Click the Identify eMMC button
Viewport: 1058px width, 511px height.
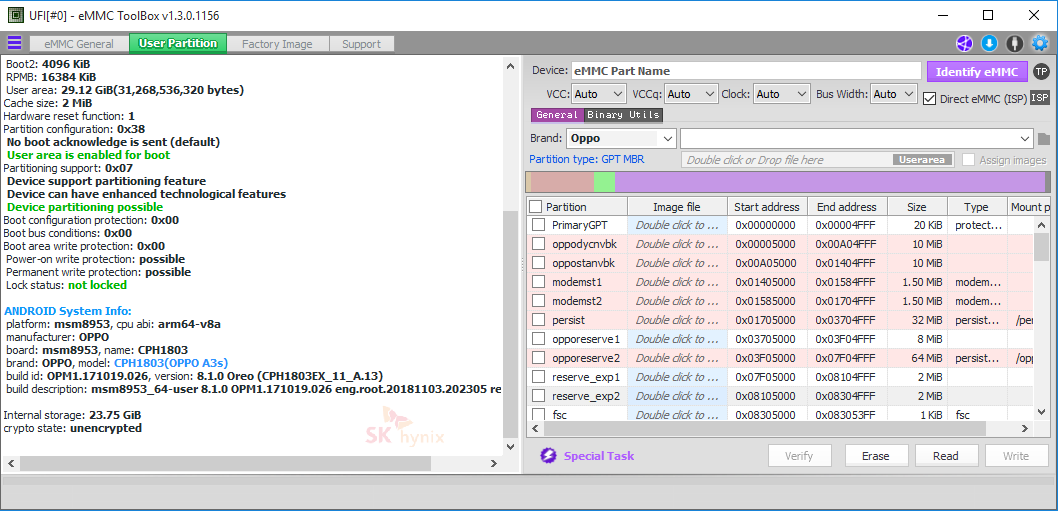click(x=977, y=72)
